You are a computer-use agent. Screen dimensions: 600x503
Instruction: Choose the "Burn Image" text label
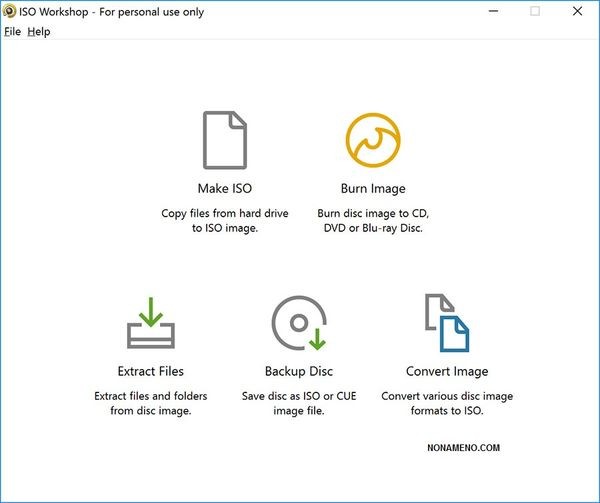point(373,188)
